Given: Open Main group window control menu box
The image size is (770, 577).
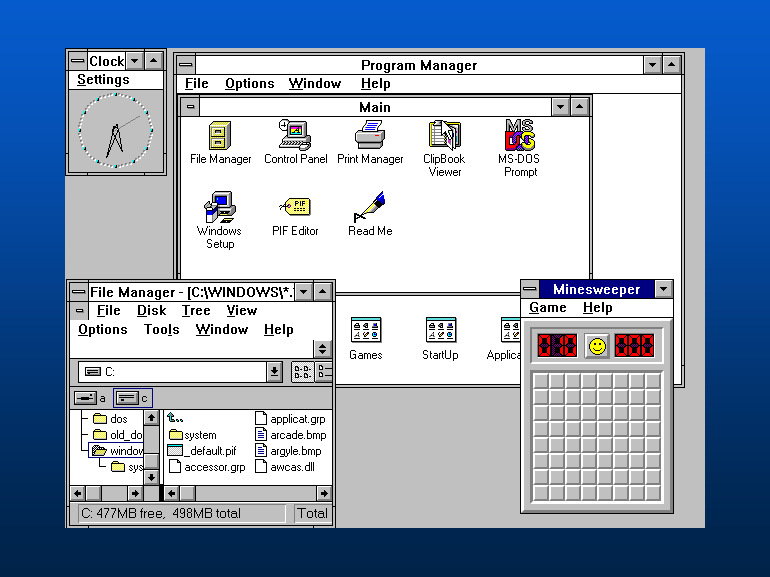Looking at the screenshot, I should pos(191,107).
